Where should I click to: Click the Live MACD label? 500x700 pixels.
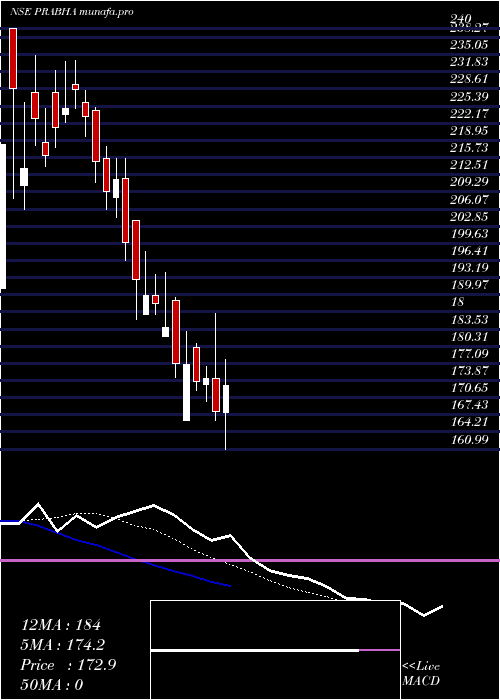(421, 673)
